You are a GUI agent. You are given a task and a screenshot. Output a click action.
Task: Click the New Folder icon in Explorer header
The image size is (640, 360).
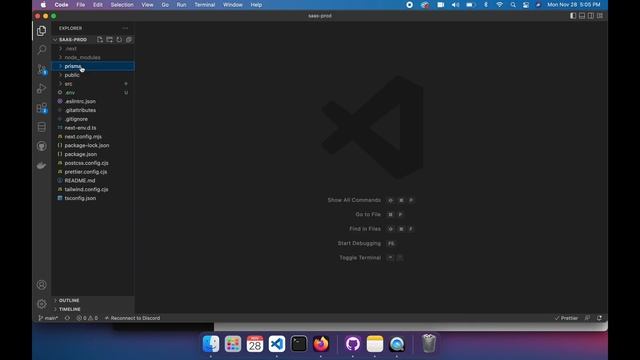[x=109, y=40]
